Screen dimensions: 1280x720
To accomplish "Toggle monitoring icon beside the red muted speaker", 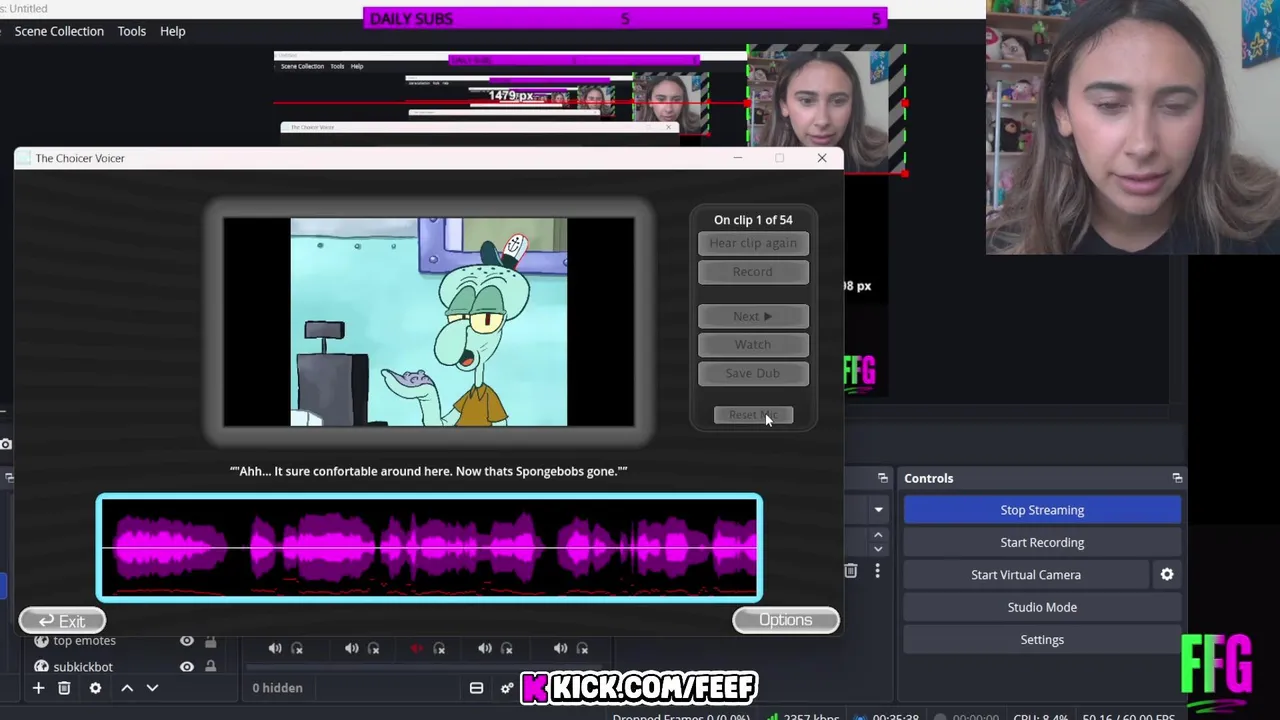I will point(439,648).
